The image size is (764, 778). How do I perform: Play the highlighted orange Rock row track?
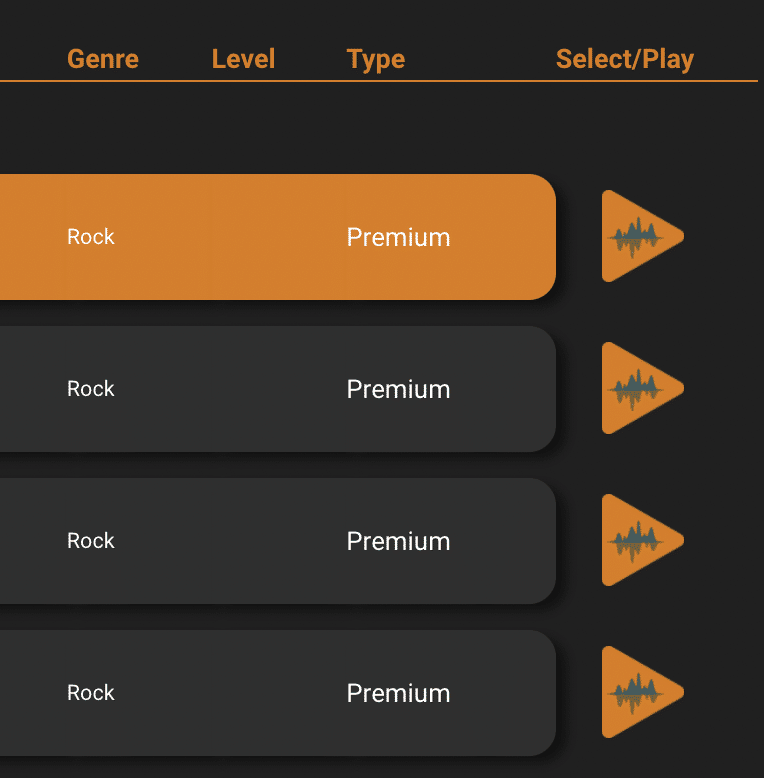642,236
